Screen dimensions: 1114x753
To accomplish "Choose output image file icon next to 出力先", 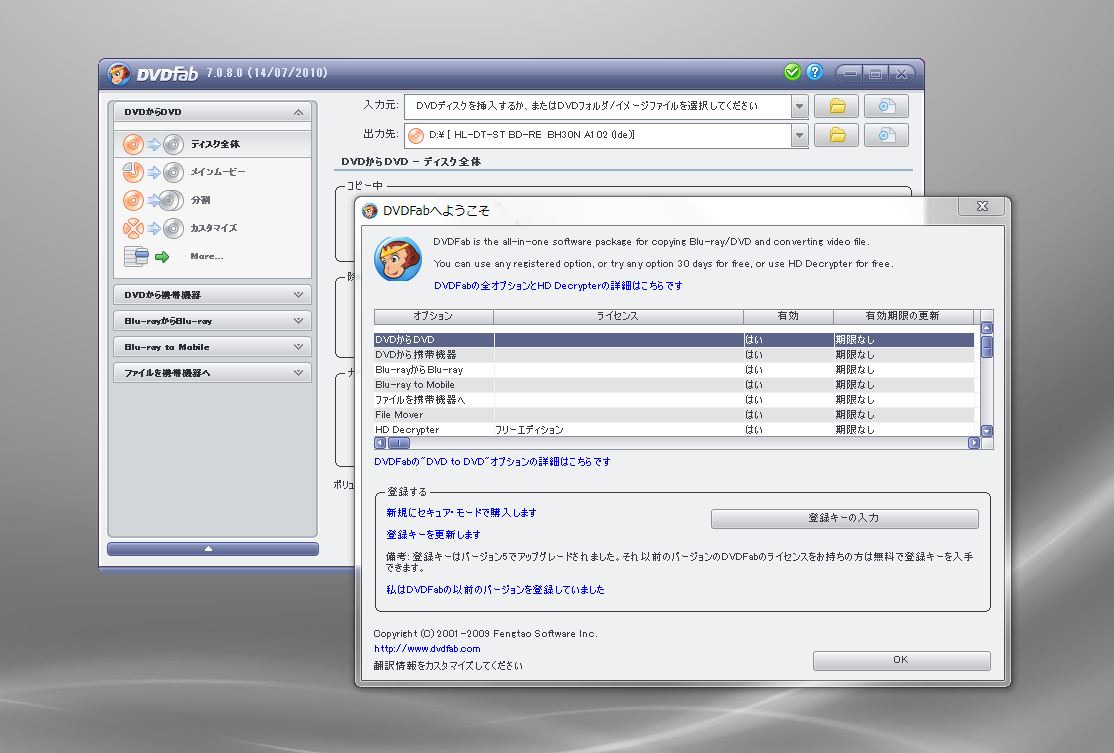I will coord(886,135).
